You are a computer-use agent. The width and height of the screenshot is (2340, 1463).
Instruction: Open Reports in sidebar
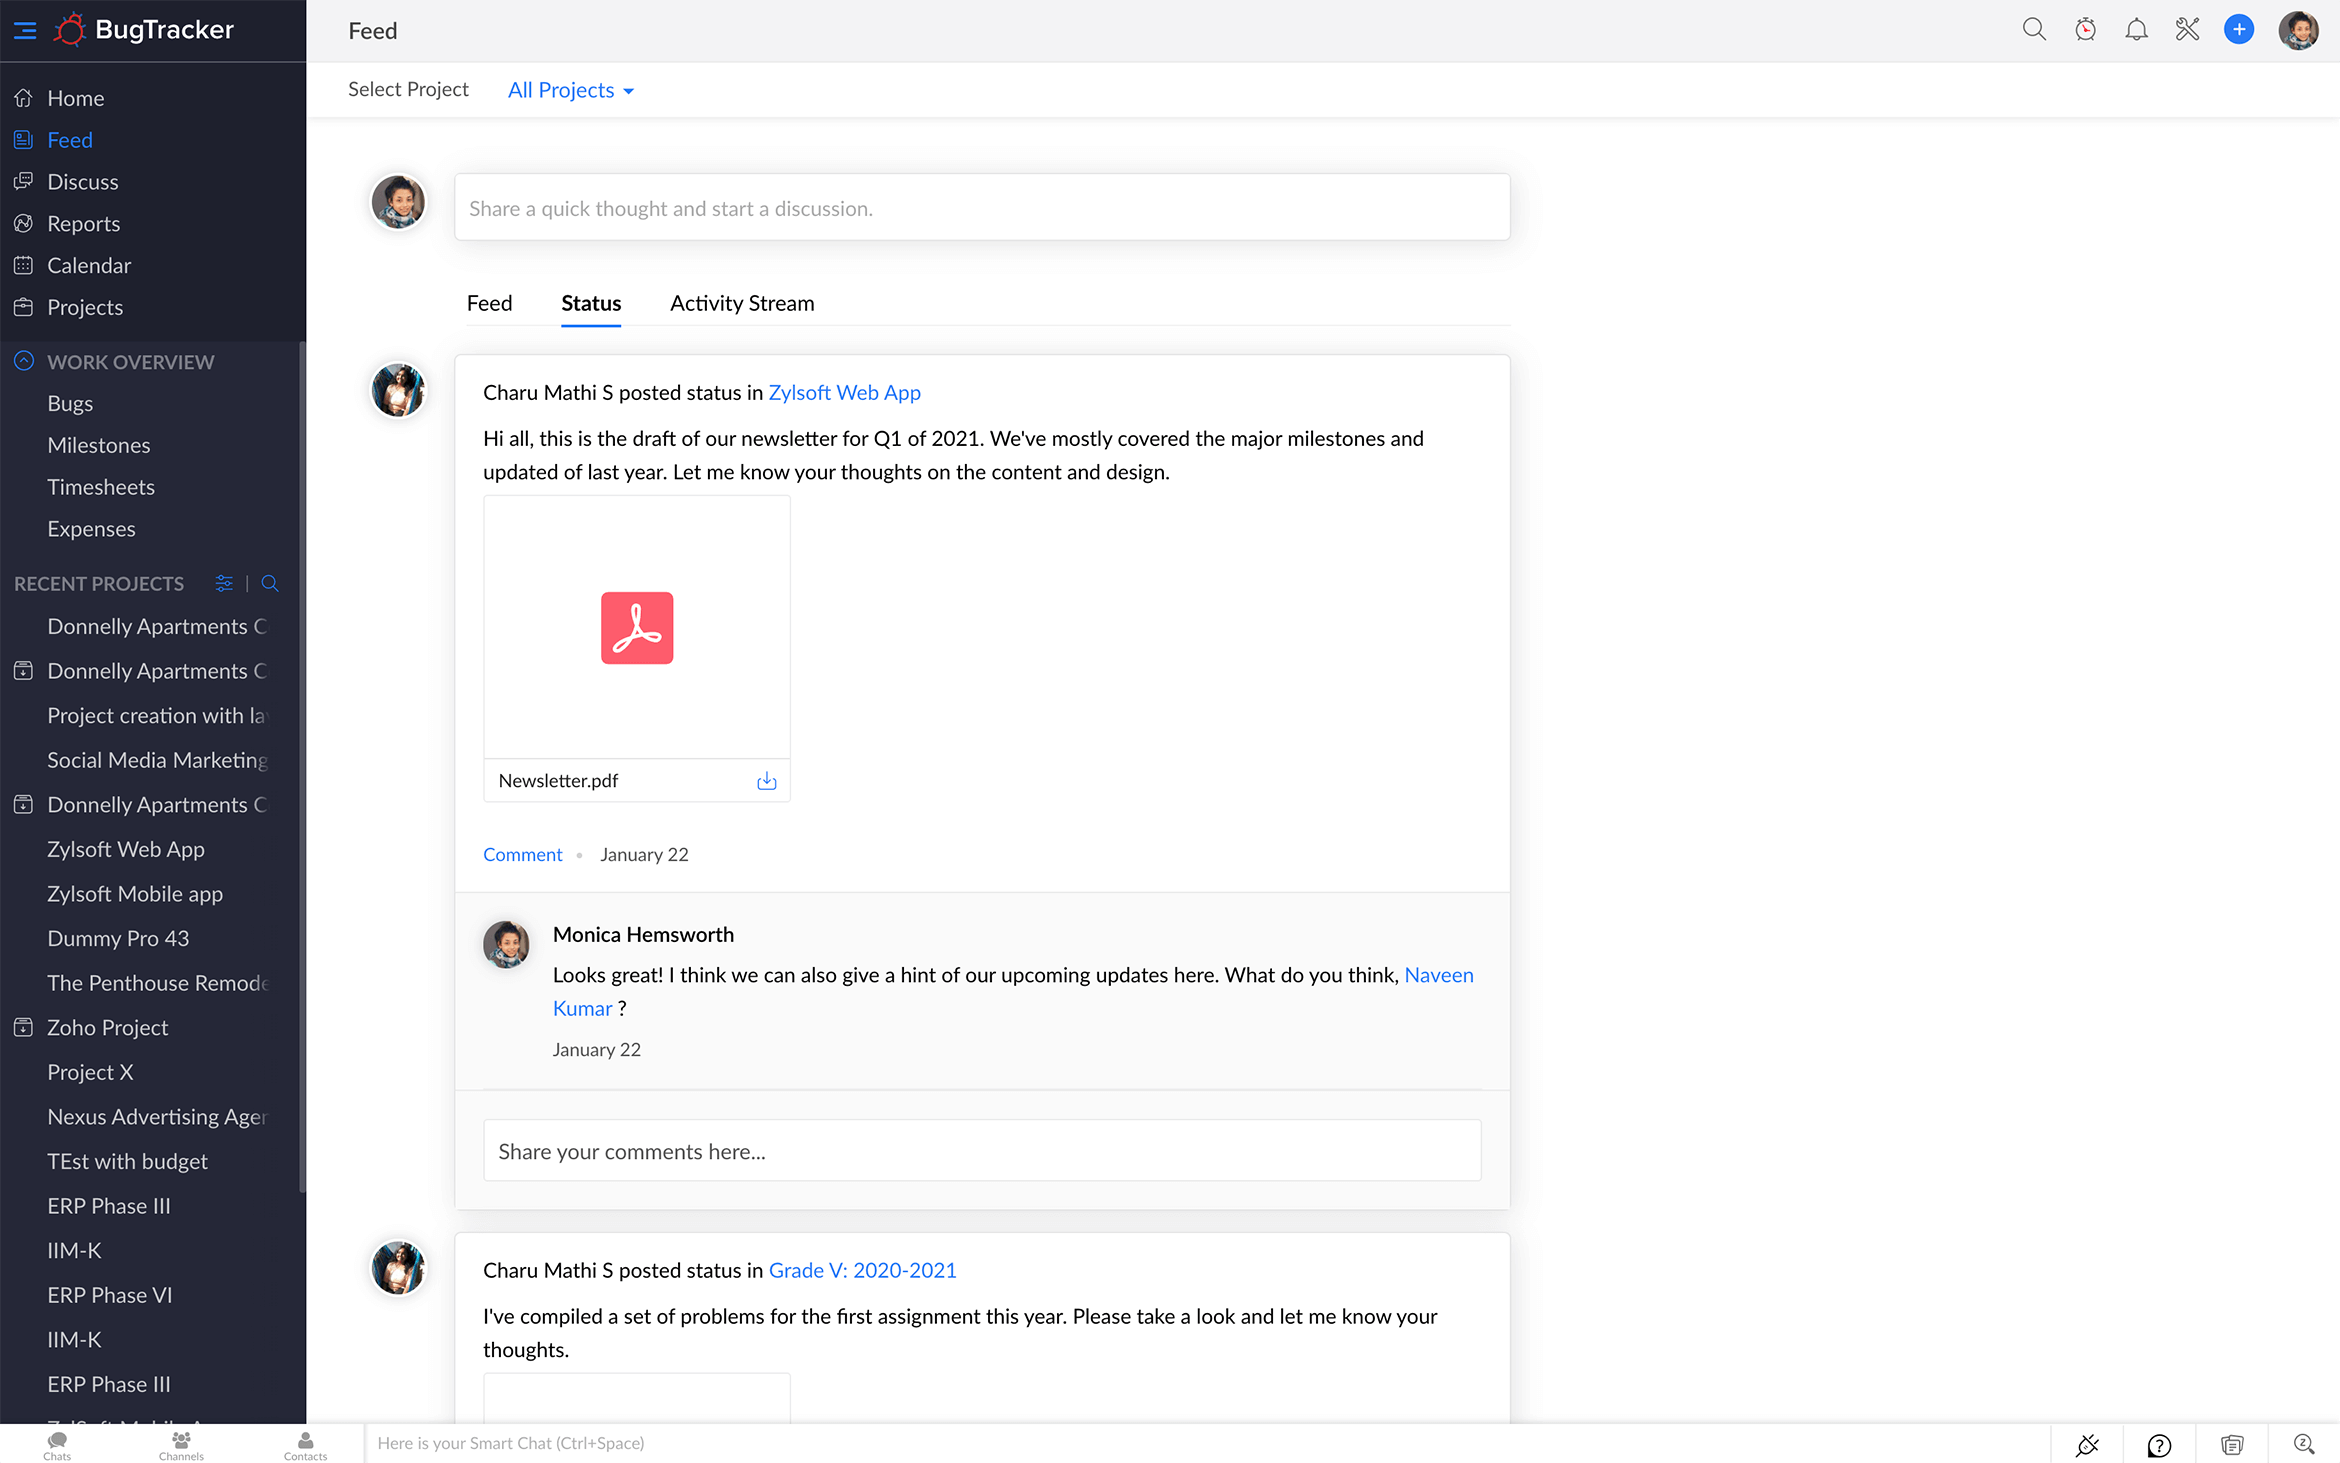[84, 224]
